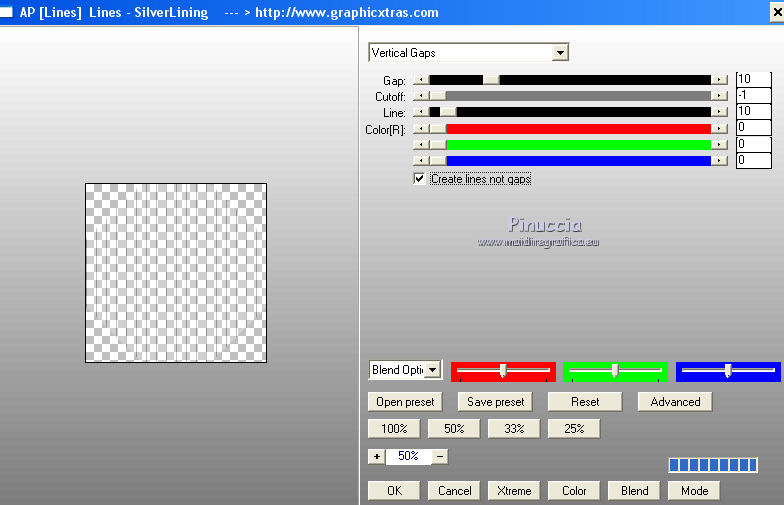The width and height of the screenshot is (784, 505).
Task: Focus the red color value field
Action: click(754, 128)
